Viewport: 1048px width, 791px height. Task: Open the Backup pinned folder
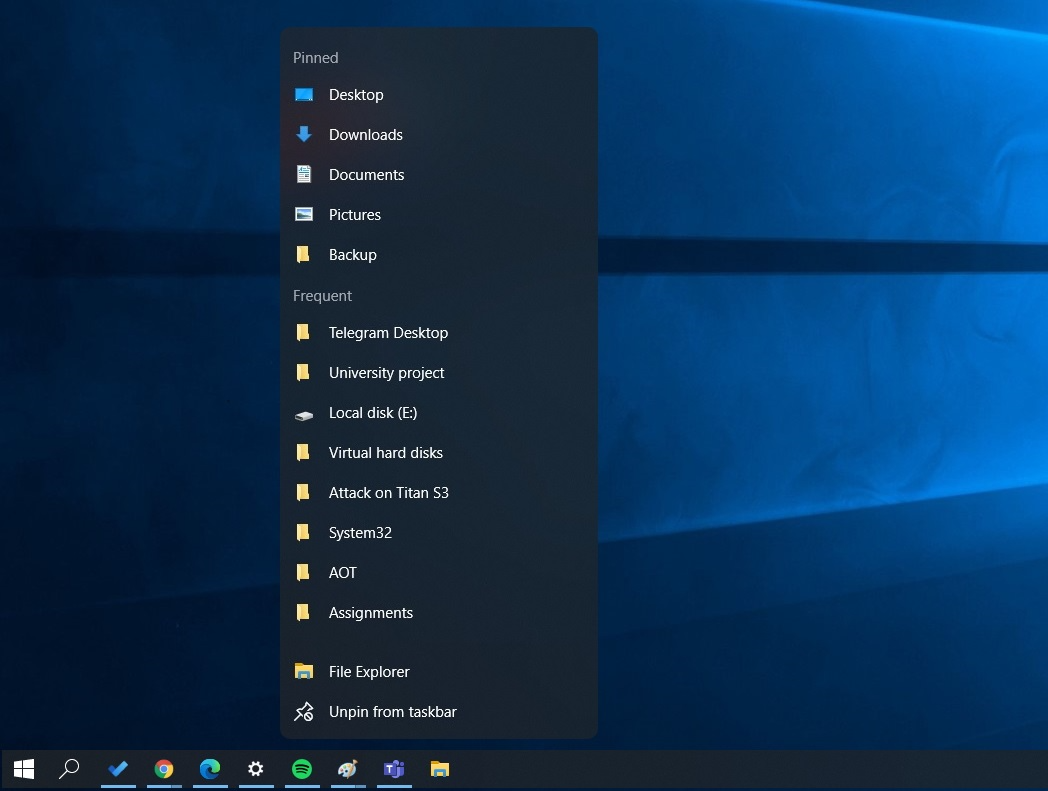(x=352, y=254)
